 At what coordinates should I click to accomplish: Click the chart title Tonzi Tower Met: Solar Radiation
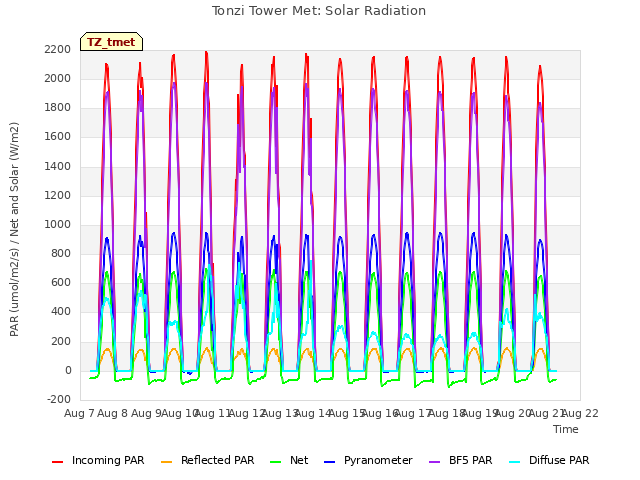click(x=319, y=11)
